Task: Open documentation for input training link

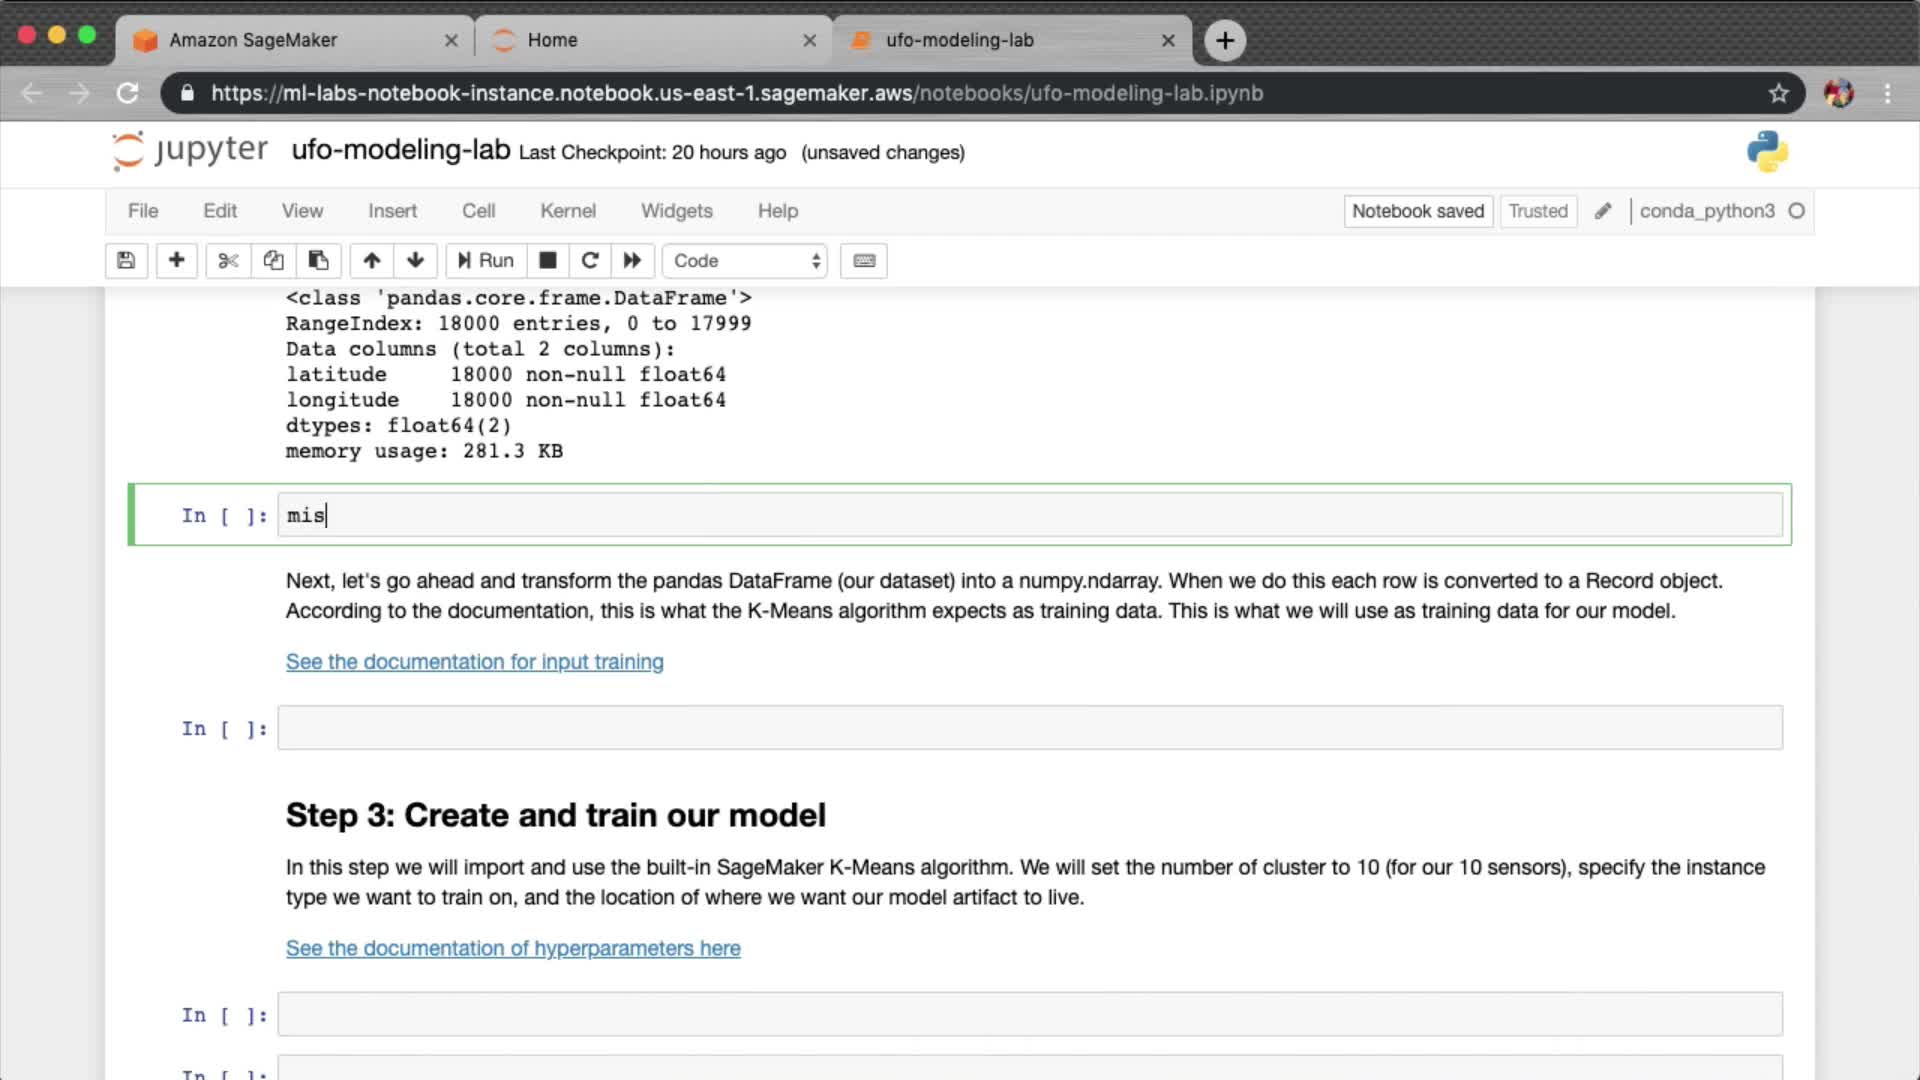Action: 474,662
